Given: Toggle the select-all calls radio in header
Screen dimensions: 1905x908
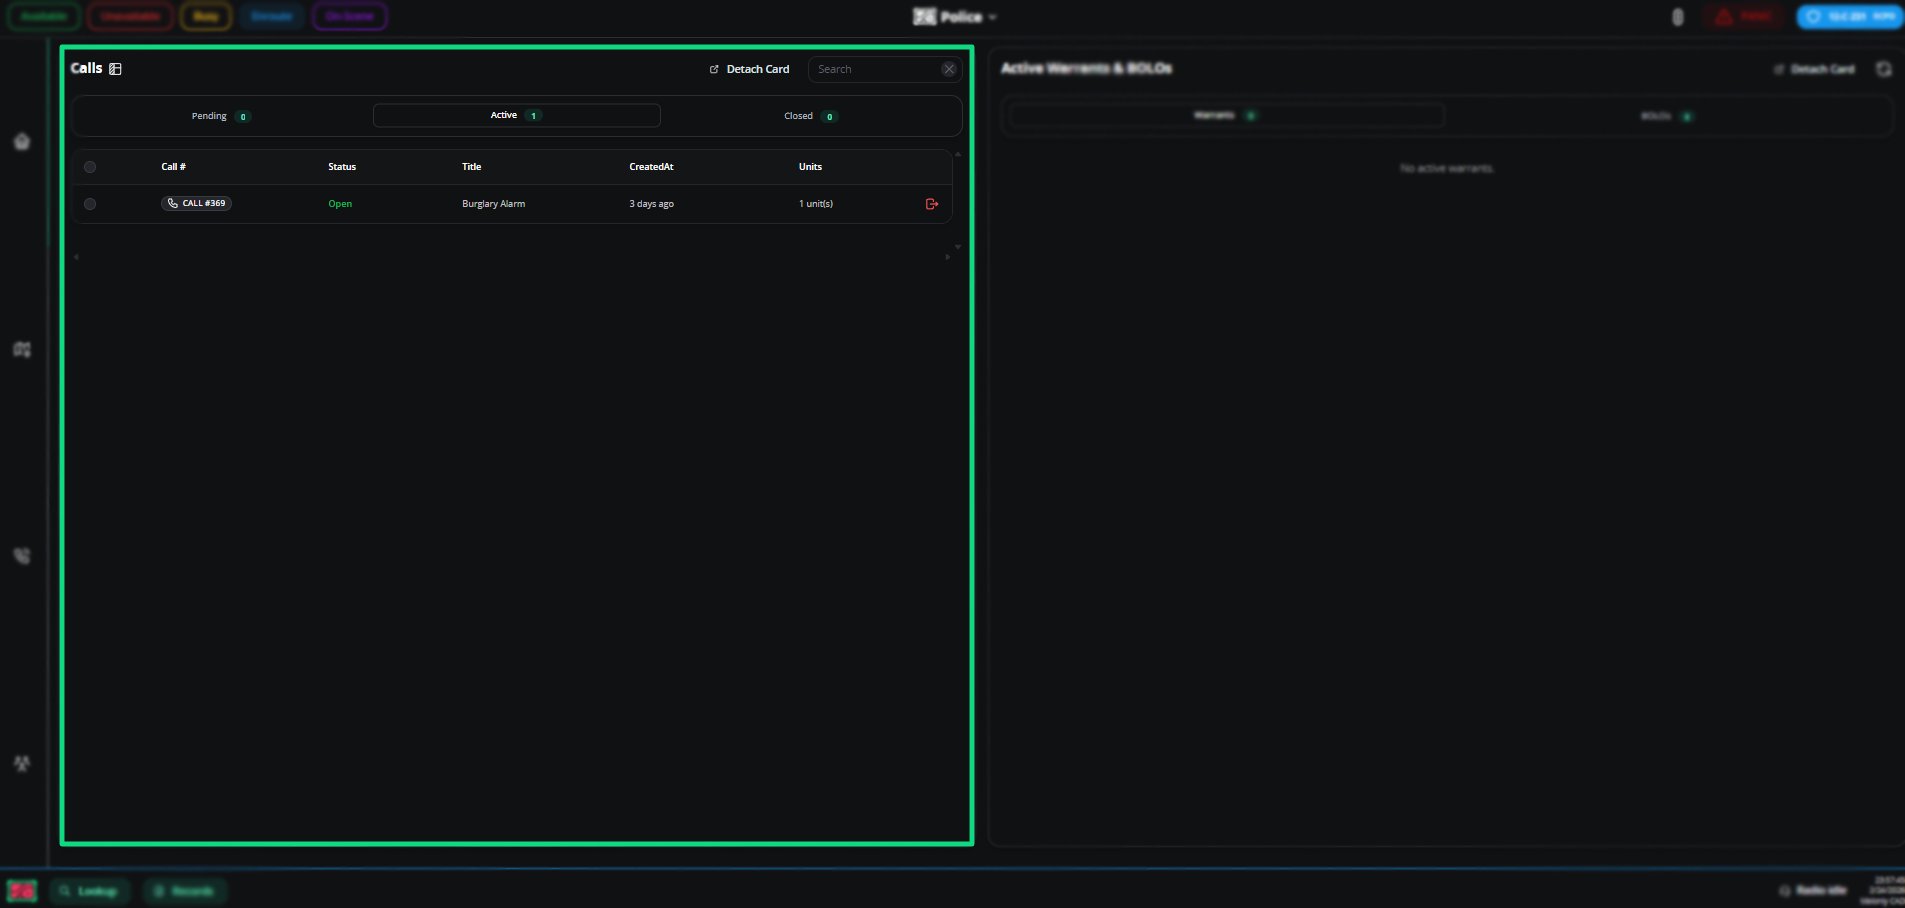Looking at the screenshot, I should coord(90,167).
